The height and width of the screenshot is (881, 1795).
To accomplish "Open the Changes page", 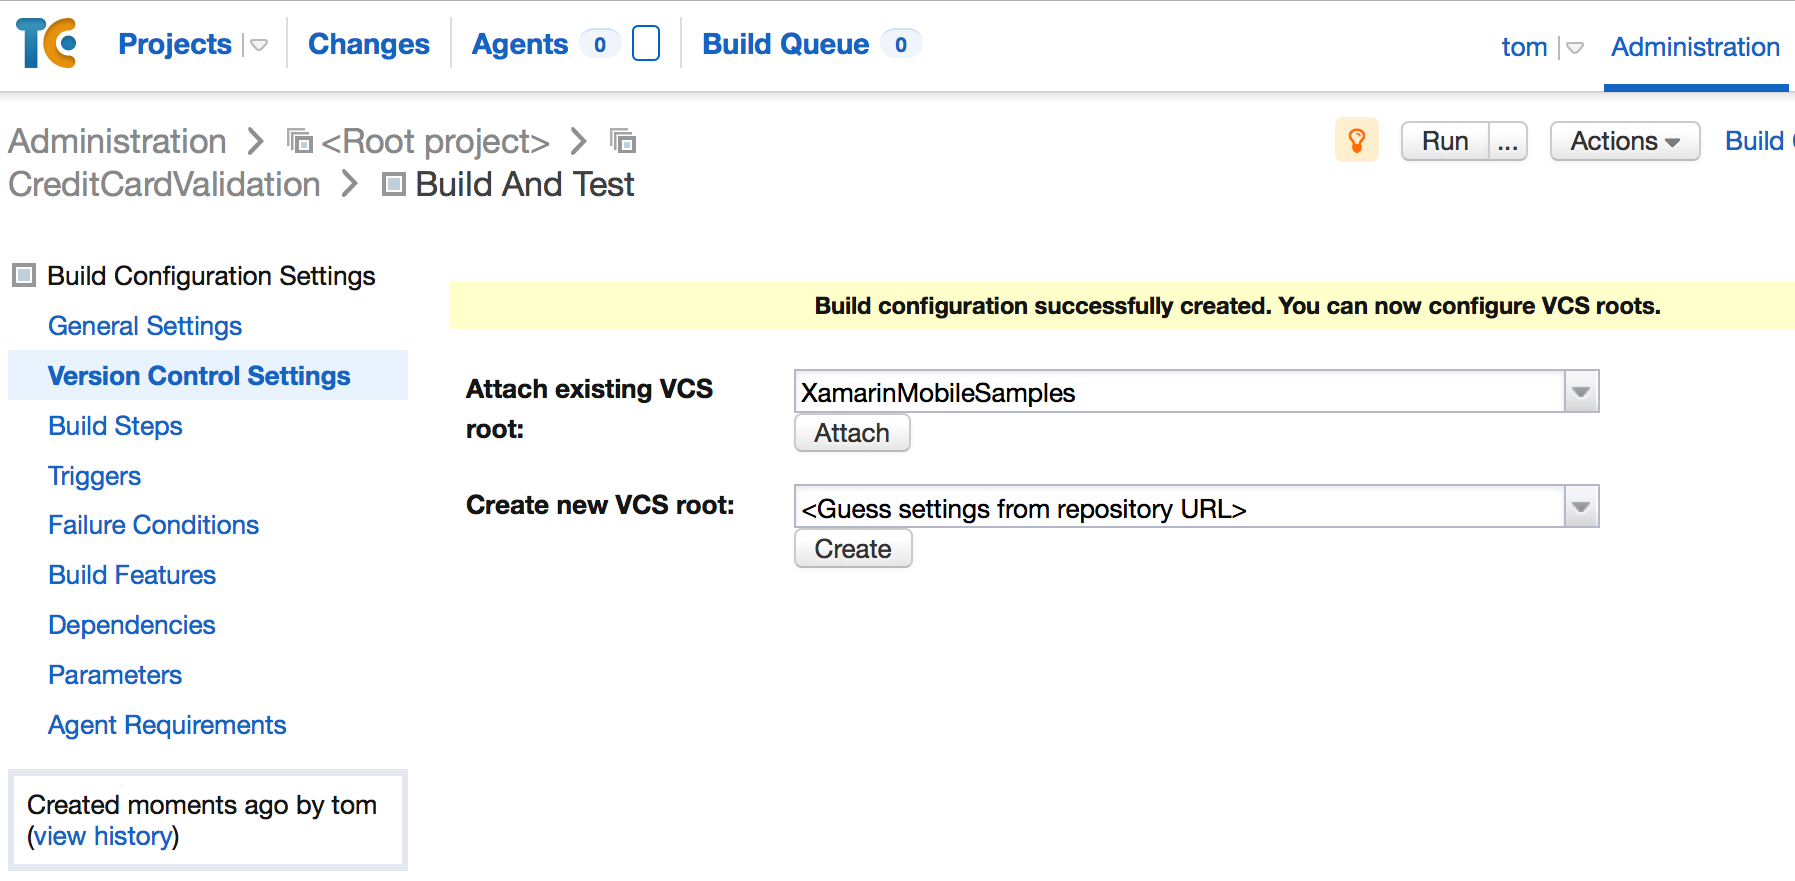I will point(368,44).
